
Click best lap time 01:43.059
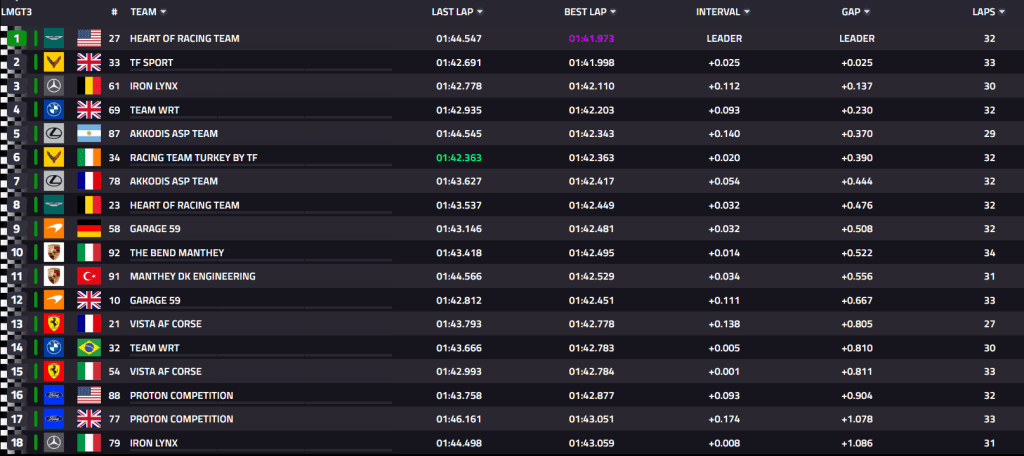click(592, 442)
